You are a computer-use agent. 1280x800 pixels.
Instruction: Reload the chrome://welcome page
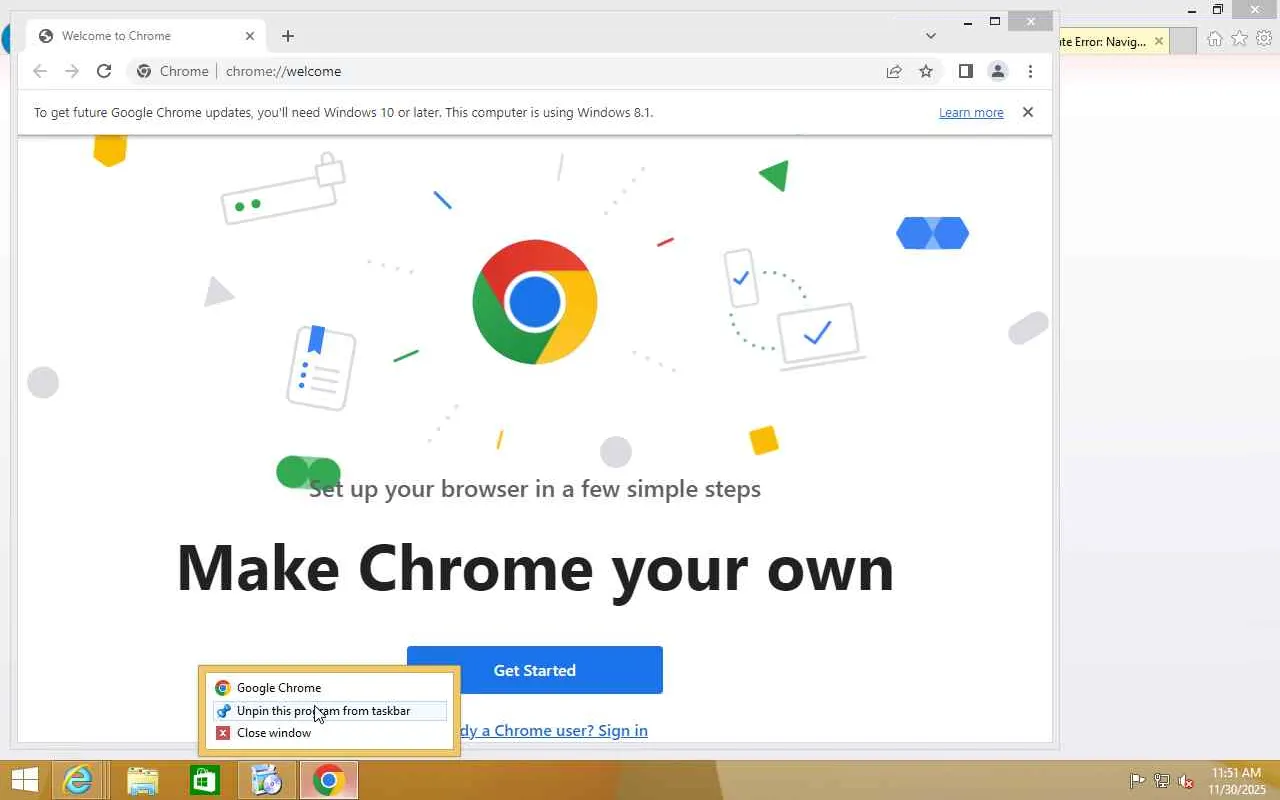(x=104, y=71)
